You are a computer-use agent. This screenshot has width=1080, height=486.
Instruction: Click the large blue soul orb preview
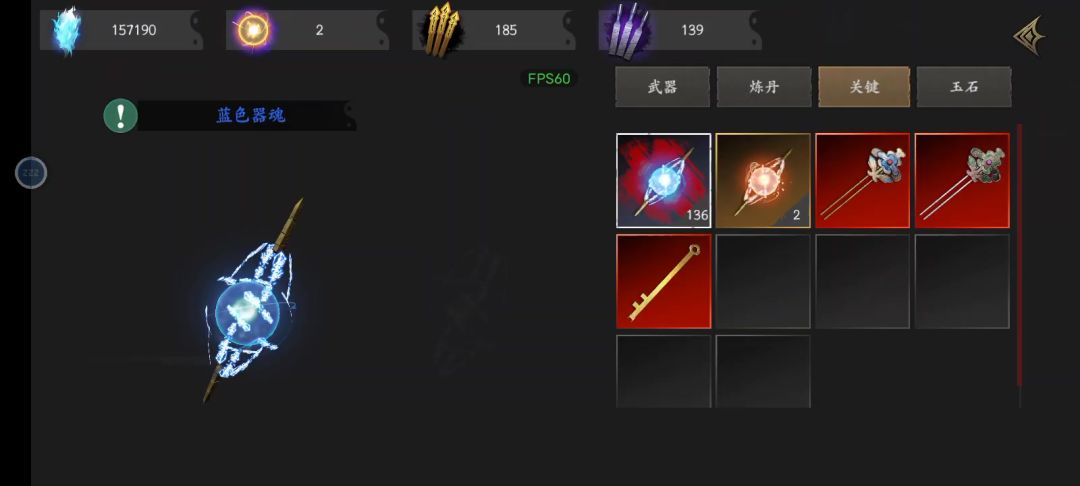pyautogui.click(x=252, y=301)
